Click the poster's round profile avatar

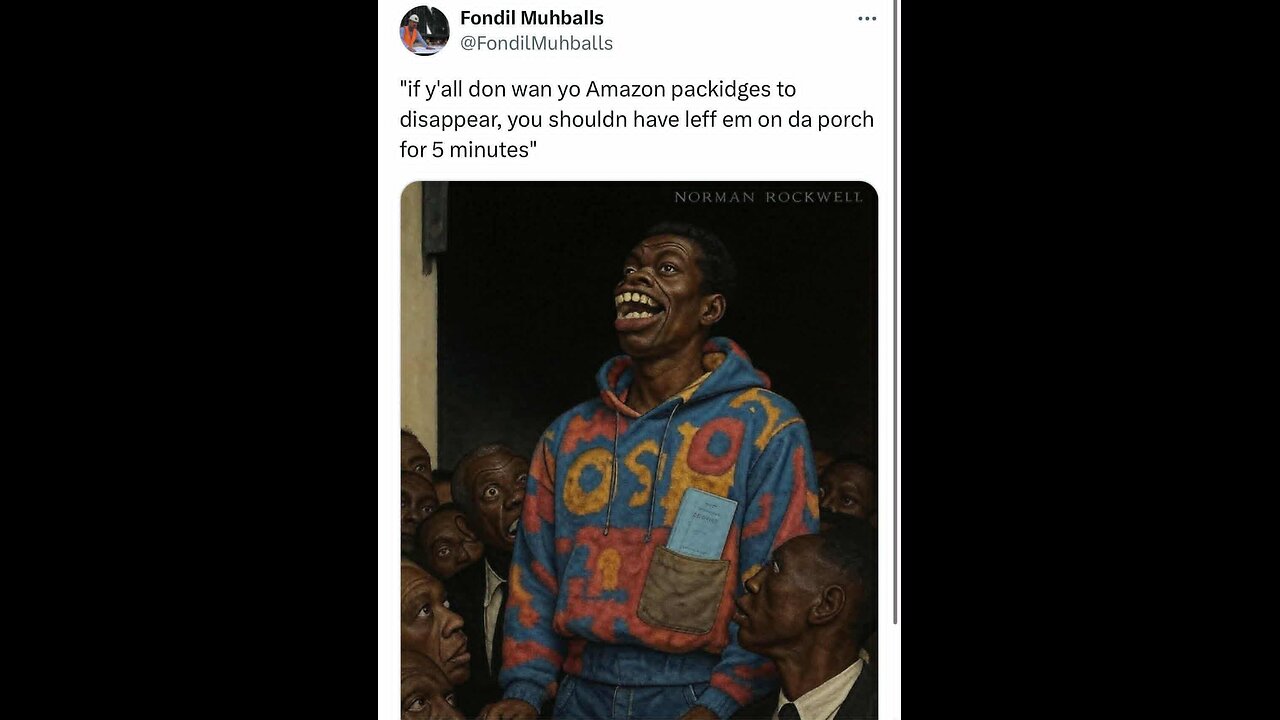click(x=425, y=30)
